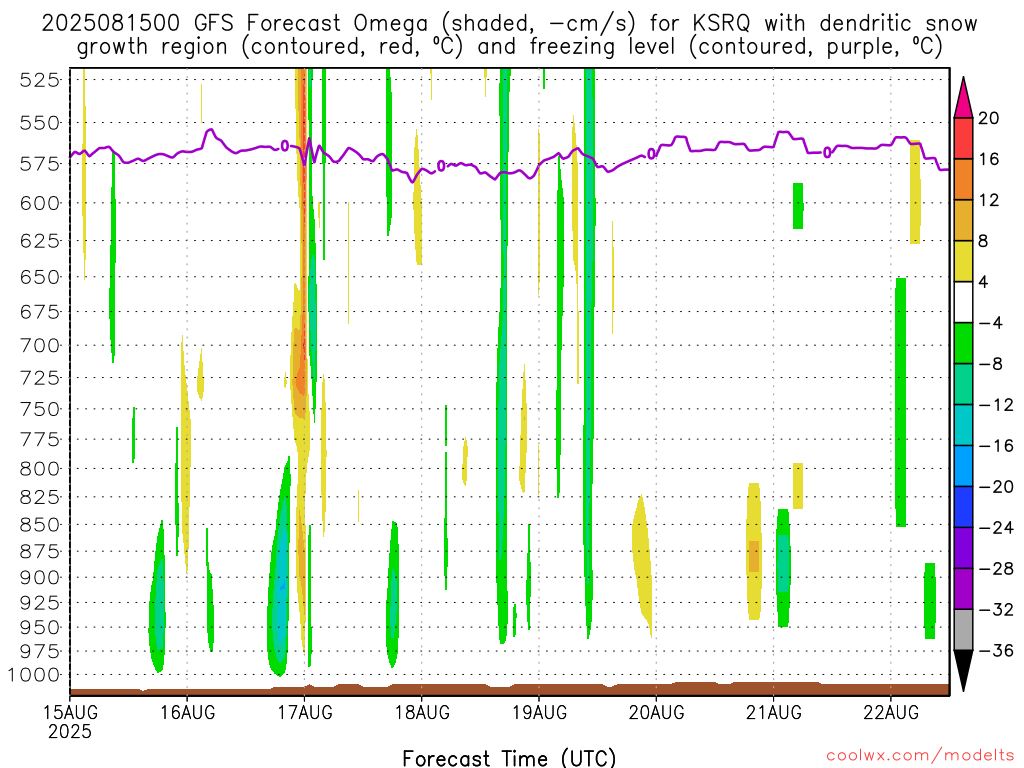Click the cyan -12 to -16 colorbar segment
1024x768 pixels.
[963, 425]
